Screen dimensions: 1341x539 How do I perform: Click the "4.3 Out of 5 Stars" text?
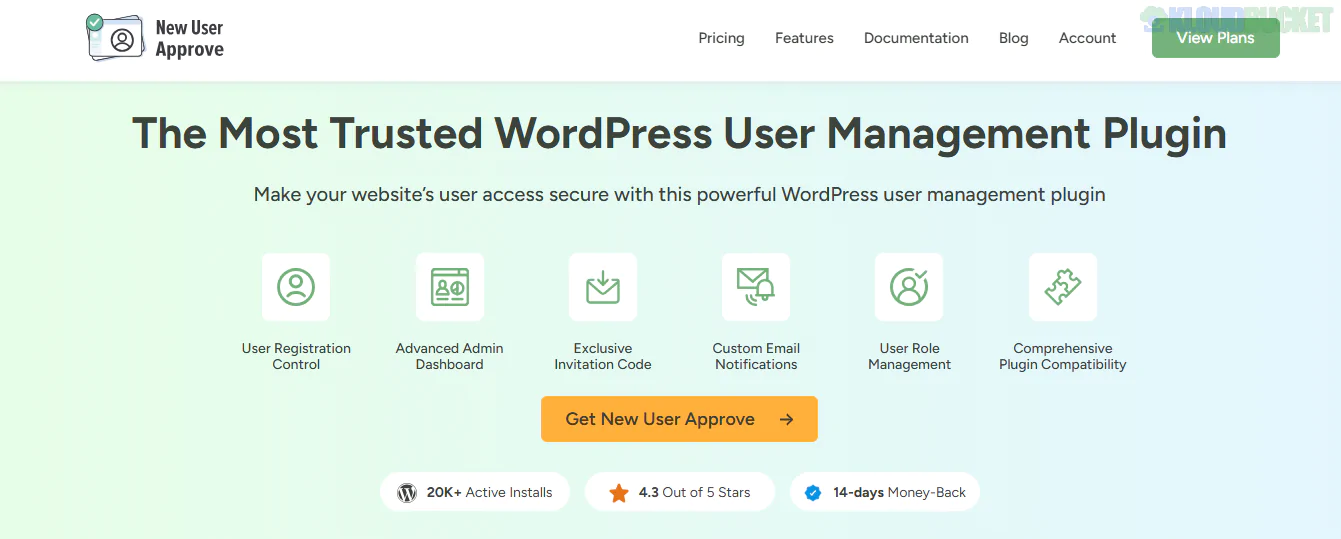pos(694,492)
